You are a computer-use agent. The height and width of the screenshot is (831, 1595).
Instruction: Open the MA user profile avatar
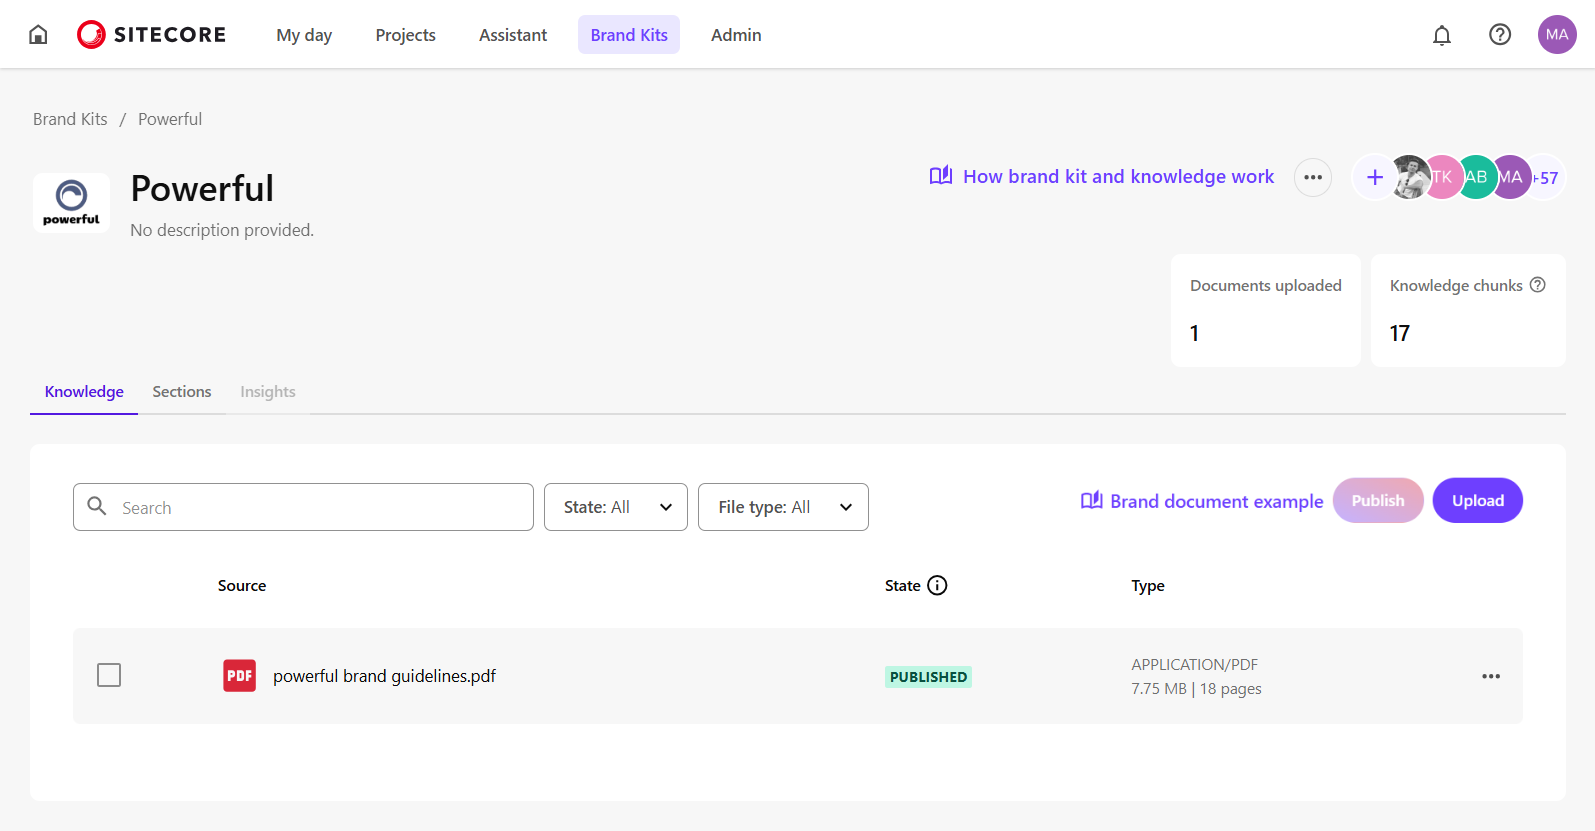(1557, 35)
